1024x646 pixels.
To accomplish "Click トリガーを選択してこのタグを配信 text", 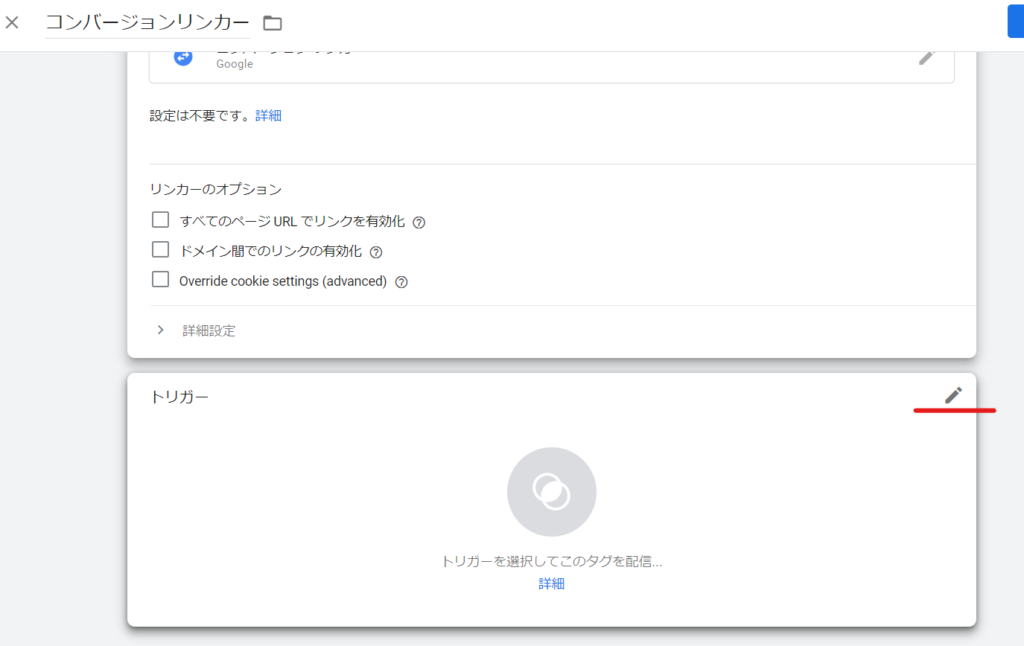I will [x=551, y=562].
